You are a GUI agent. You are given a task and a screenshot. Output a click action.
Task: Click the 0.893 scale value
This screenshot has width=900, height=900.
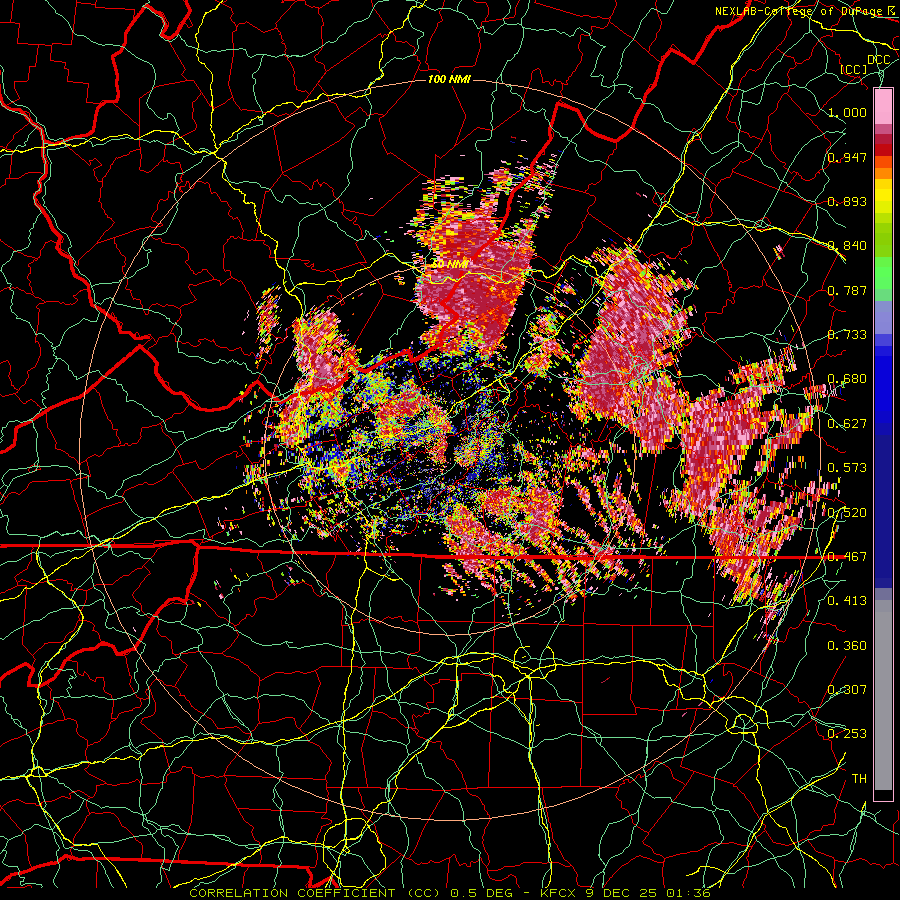tap(847, 201)
